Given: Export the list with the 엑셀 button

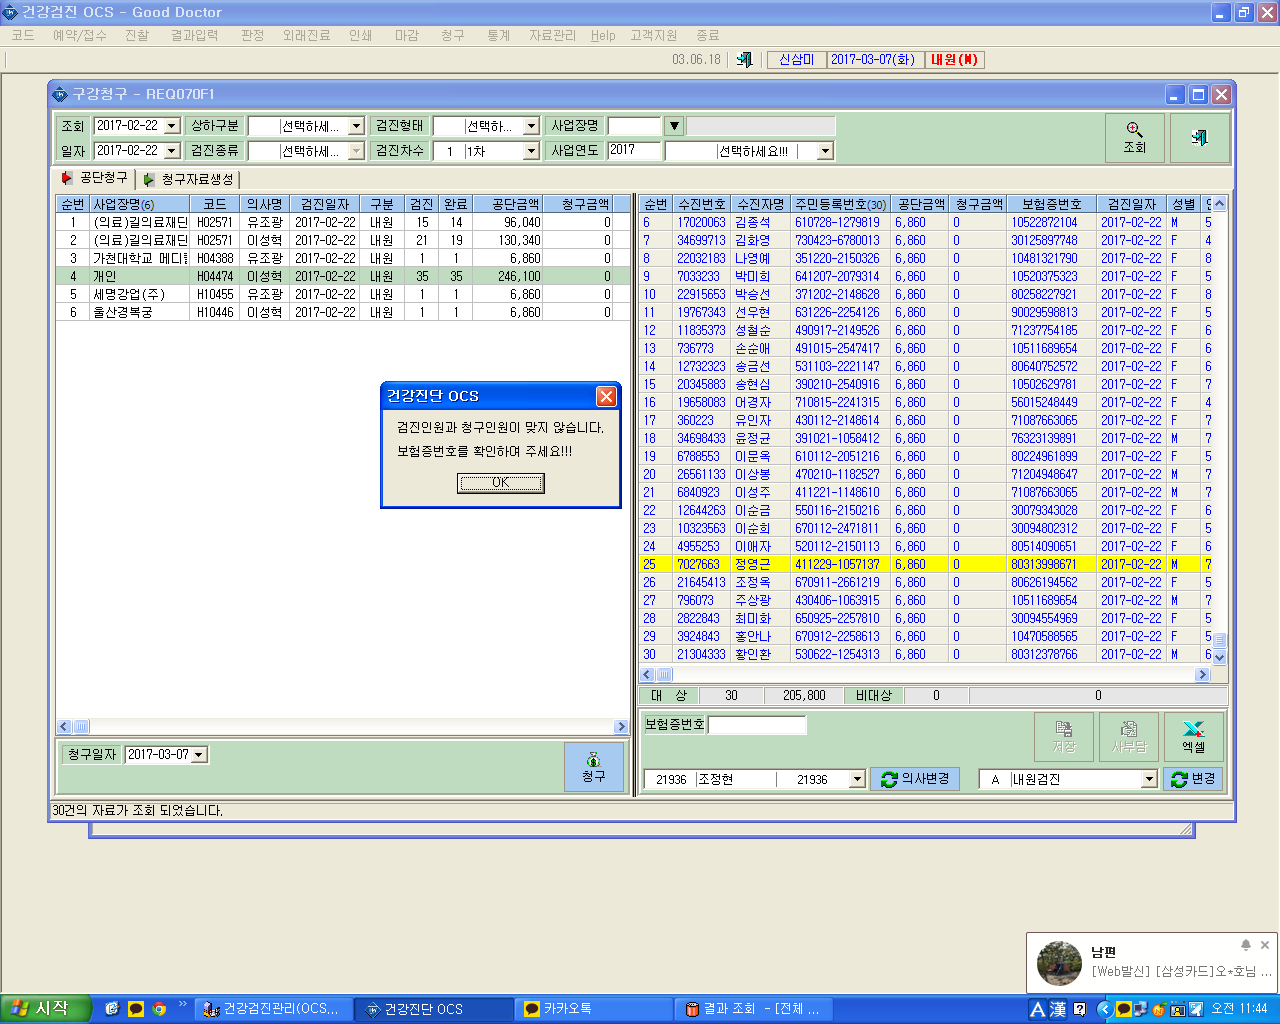Looking at the screenshot, I should coord(1193,737).
